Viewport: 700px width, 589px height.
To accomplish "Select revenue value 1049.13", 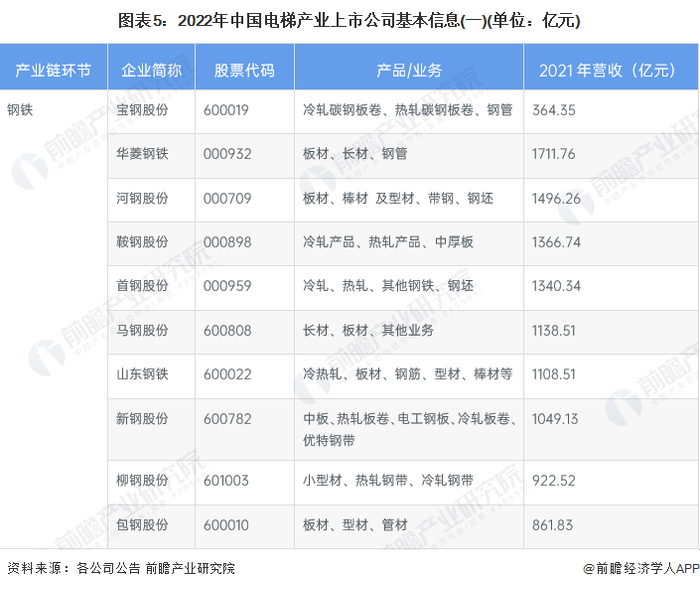I will [x=555, y=419].
